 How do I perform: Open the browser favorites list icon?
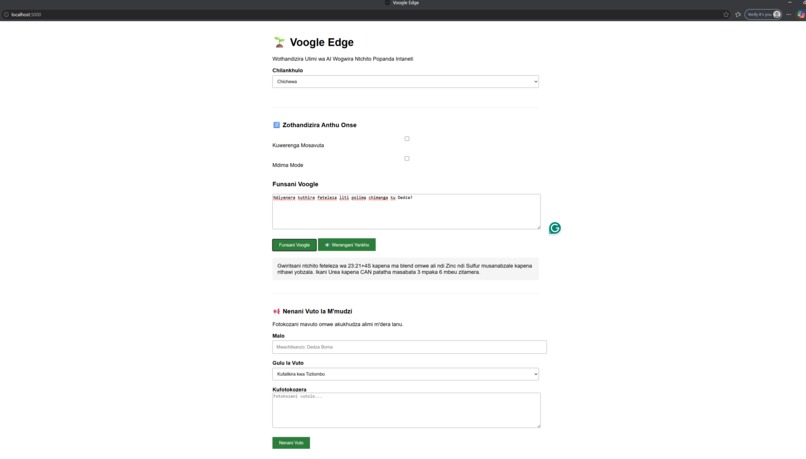738,14
